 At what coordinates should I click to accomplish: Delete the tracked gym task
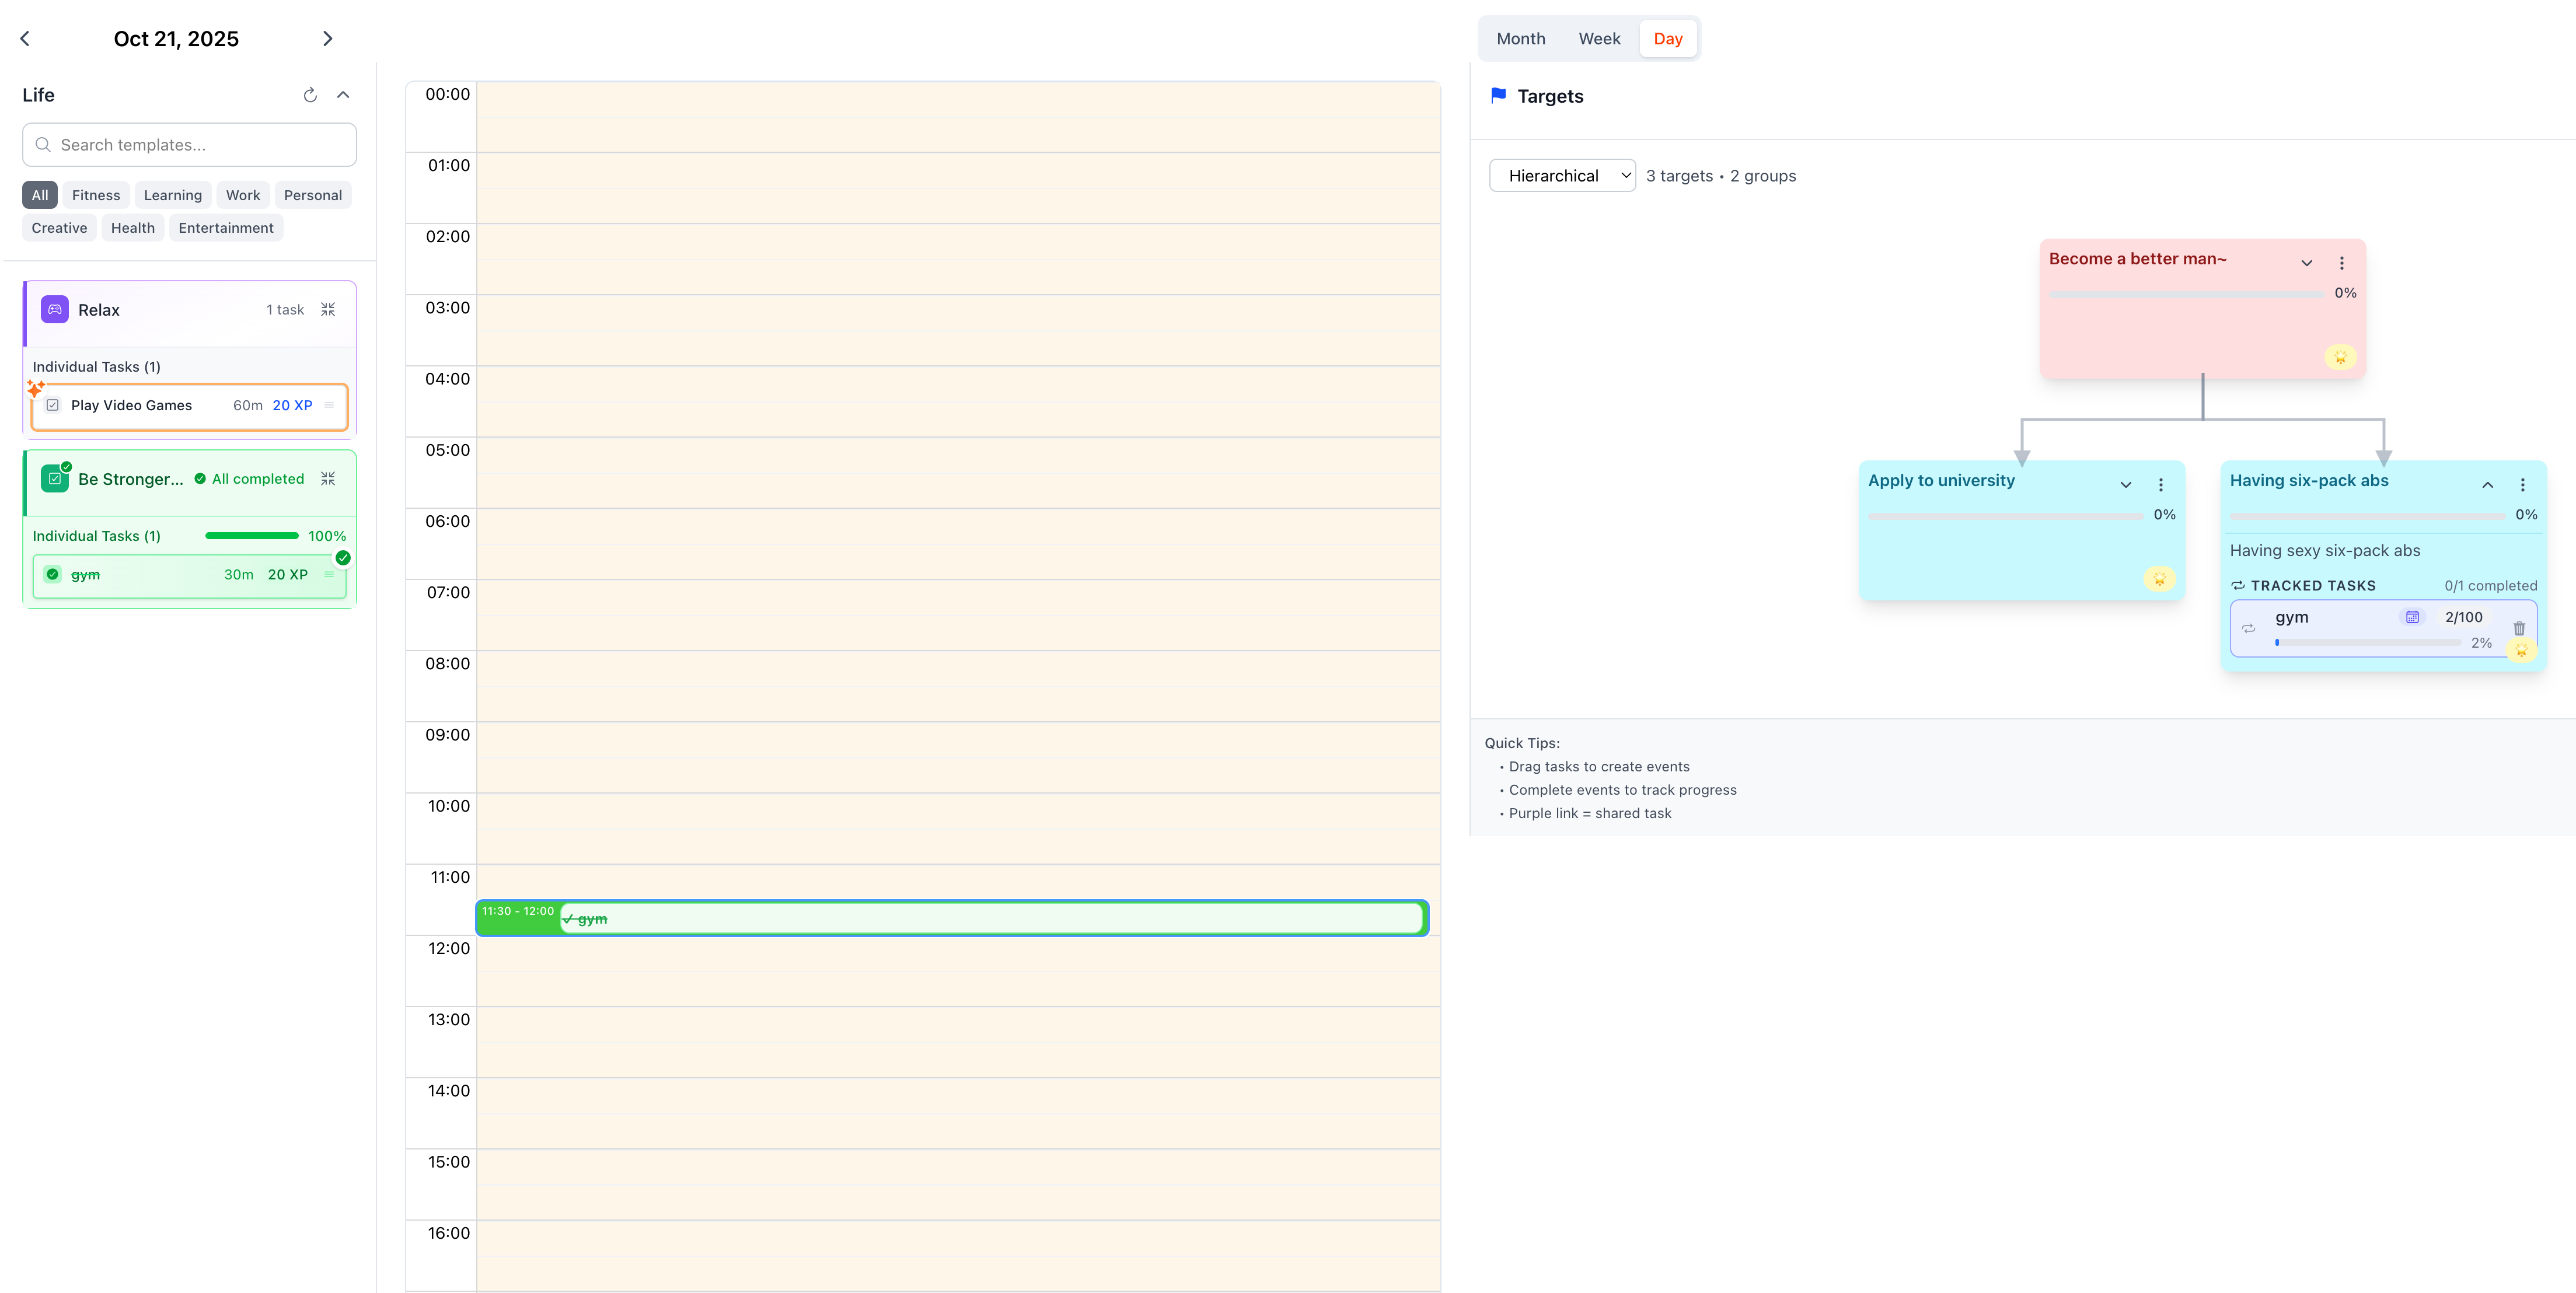coord(2519,629)
